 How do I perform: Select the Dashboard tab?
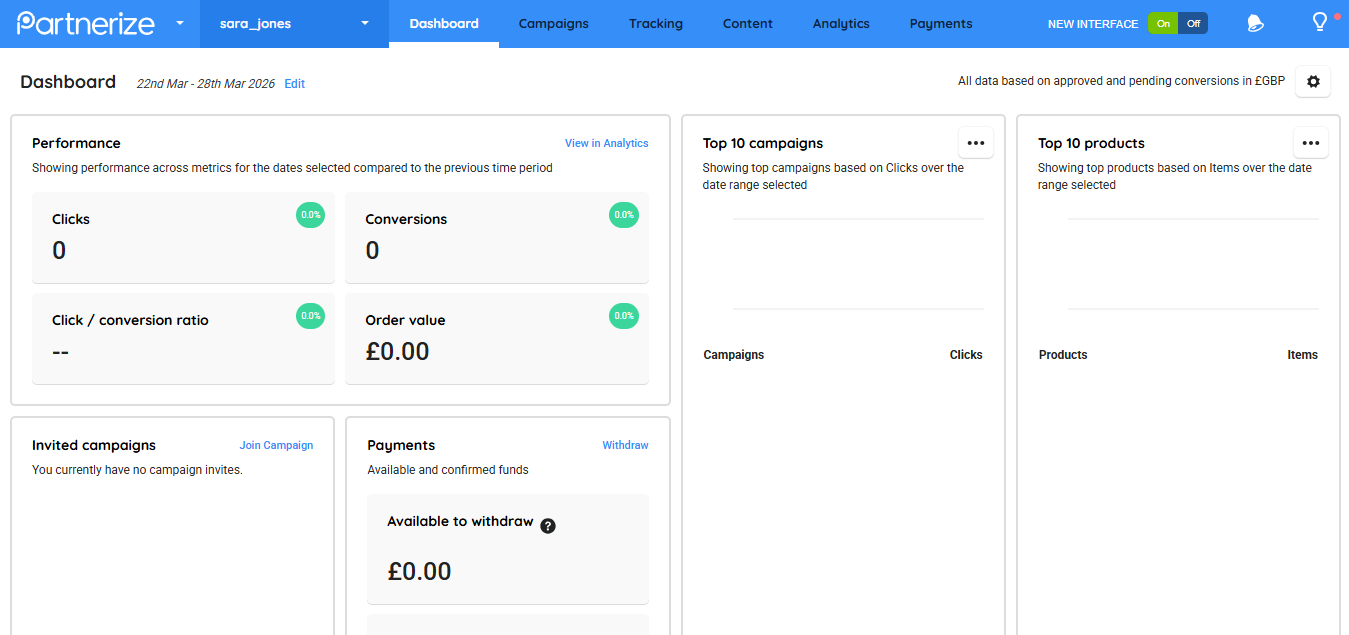pyautogui.click(x=444, y=24)
